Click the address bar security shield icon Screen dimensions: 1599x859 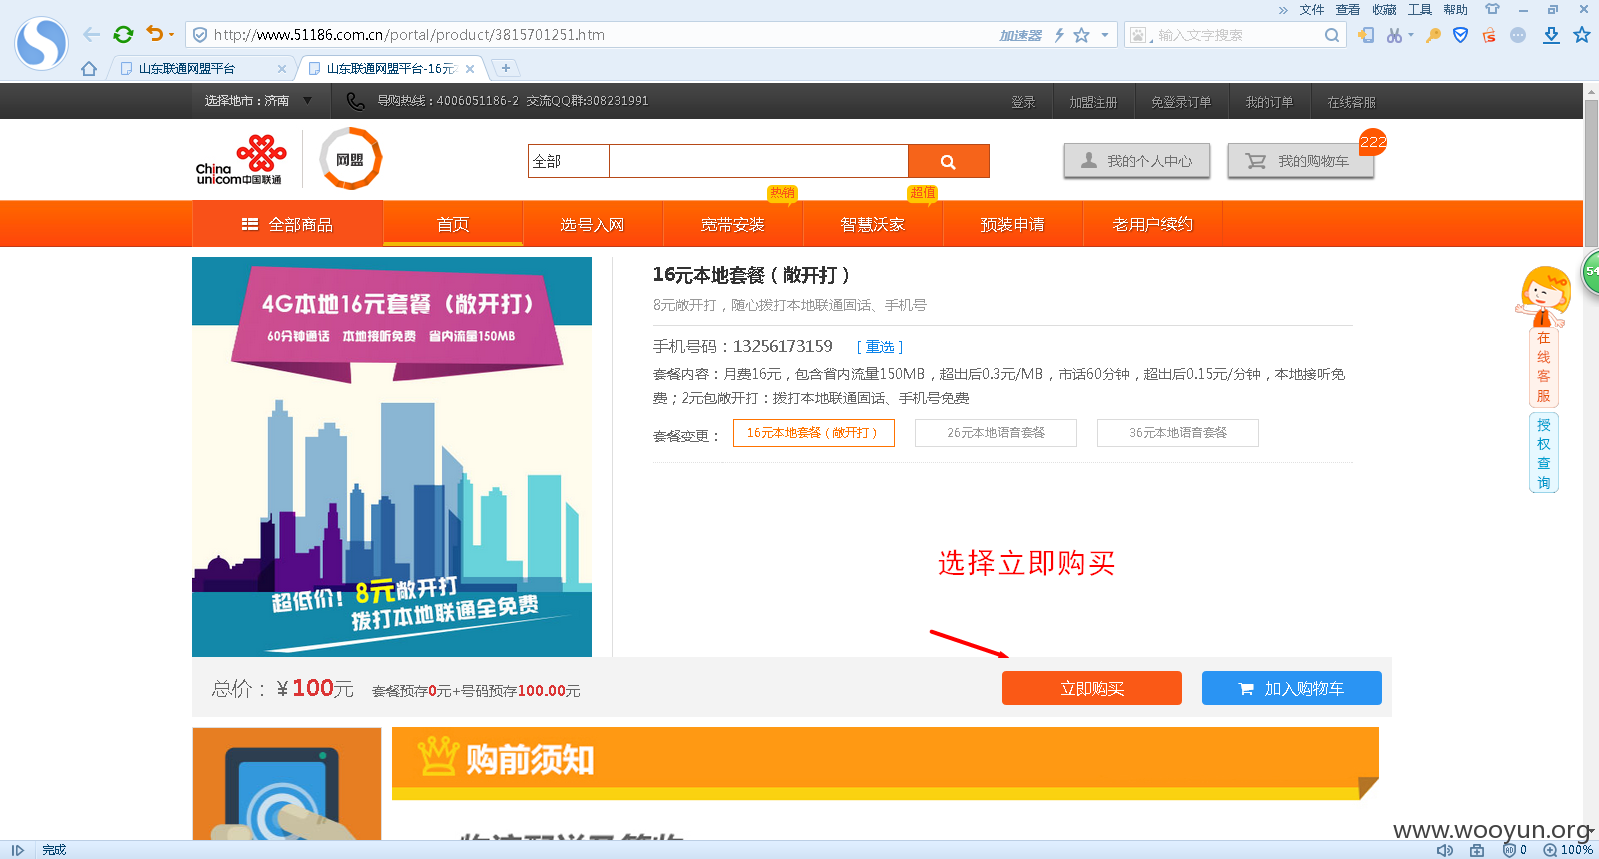click(x=200, y=35)
